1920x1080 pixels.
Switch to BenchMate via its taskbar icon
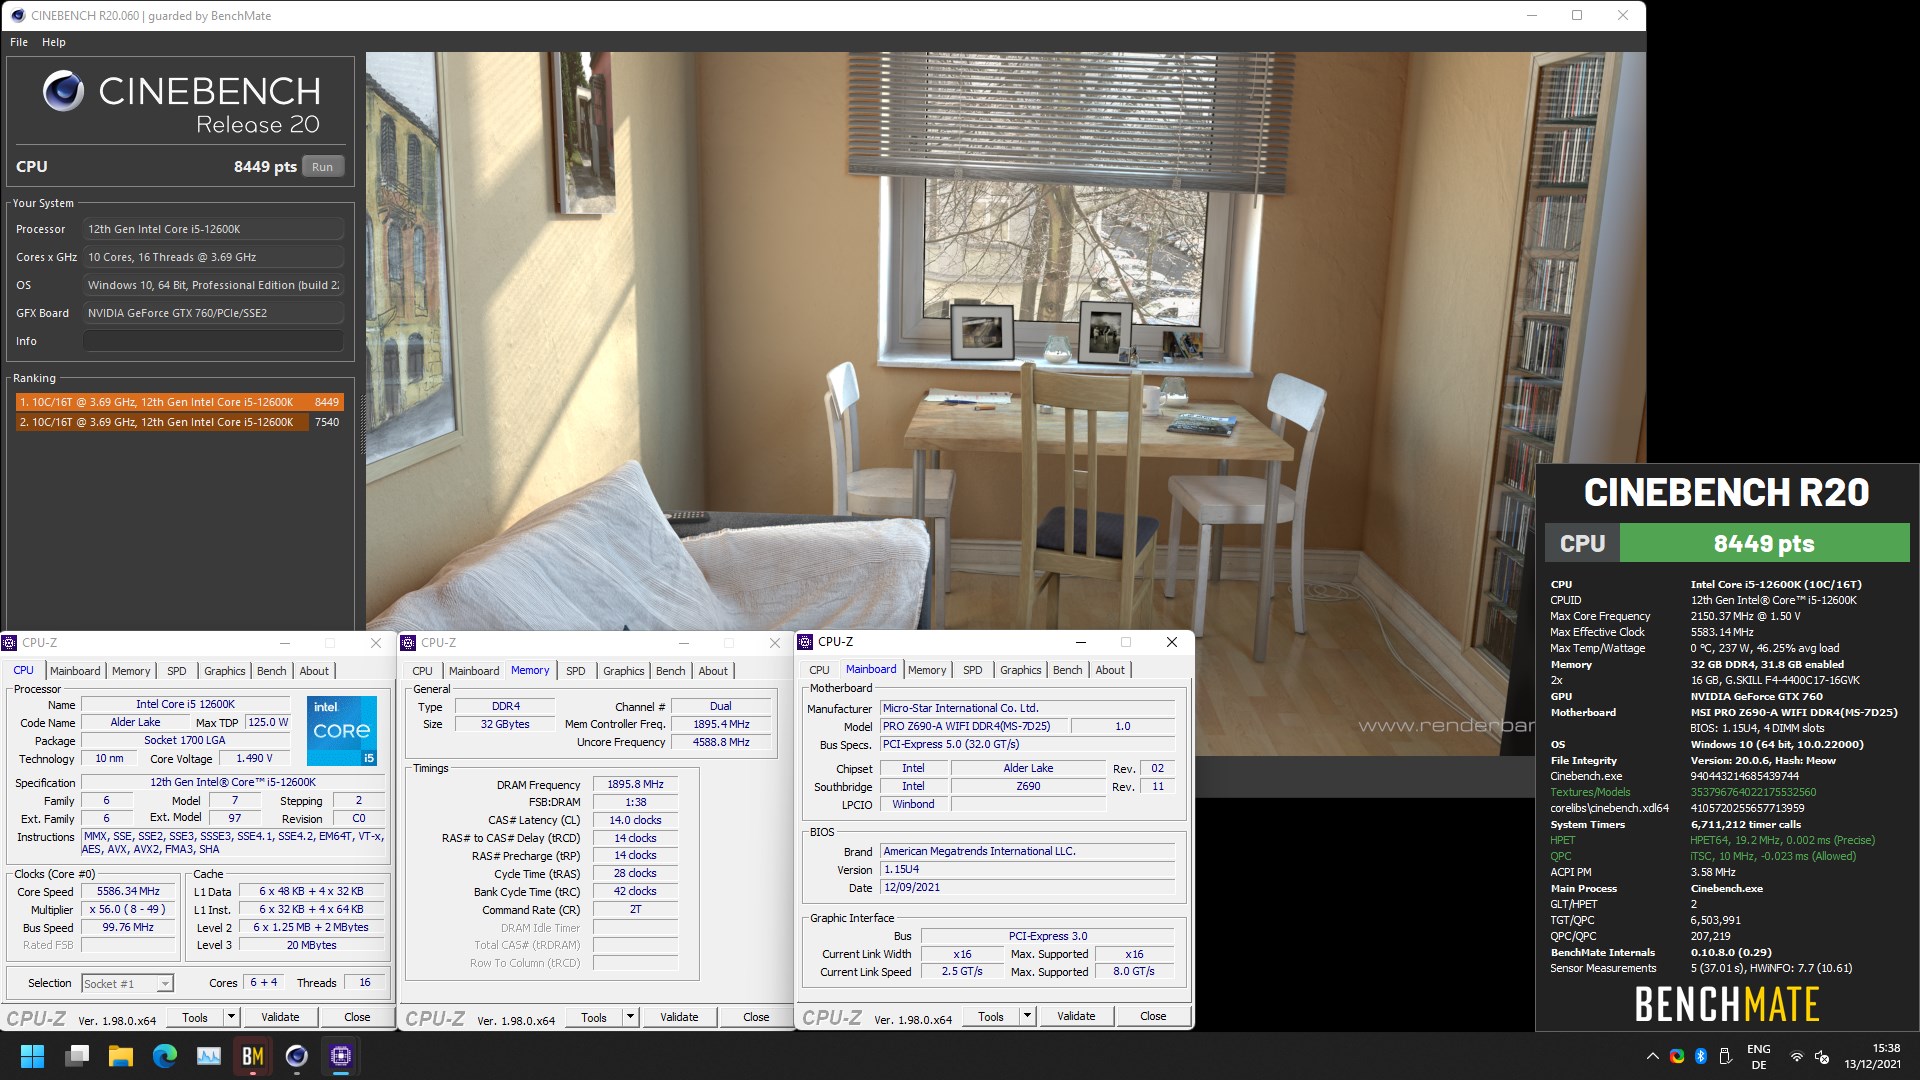(253, 1056)
